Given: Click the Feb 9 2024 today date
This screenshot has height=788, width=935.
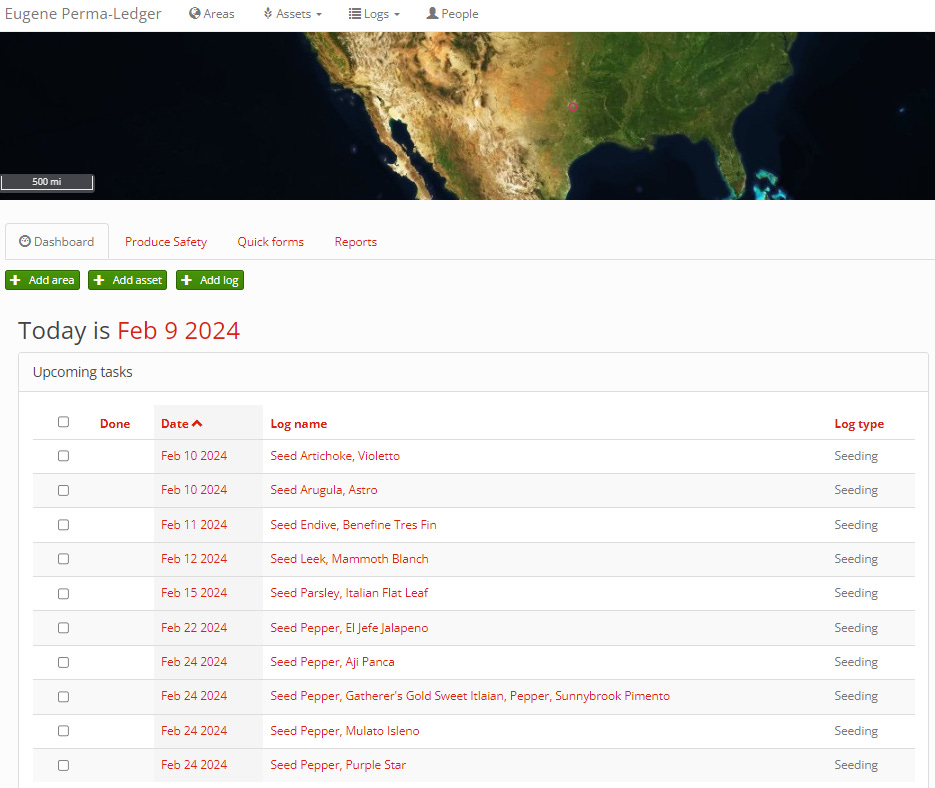Looking at the screenshot, I should click(x=178, y=330).
